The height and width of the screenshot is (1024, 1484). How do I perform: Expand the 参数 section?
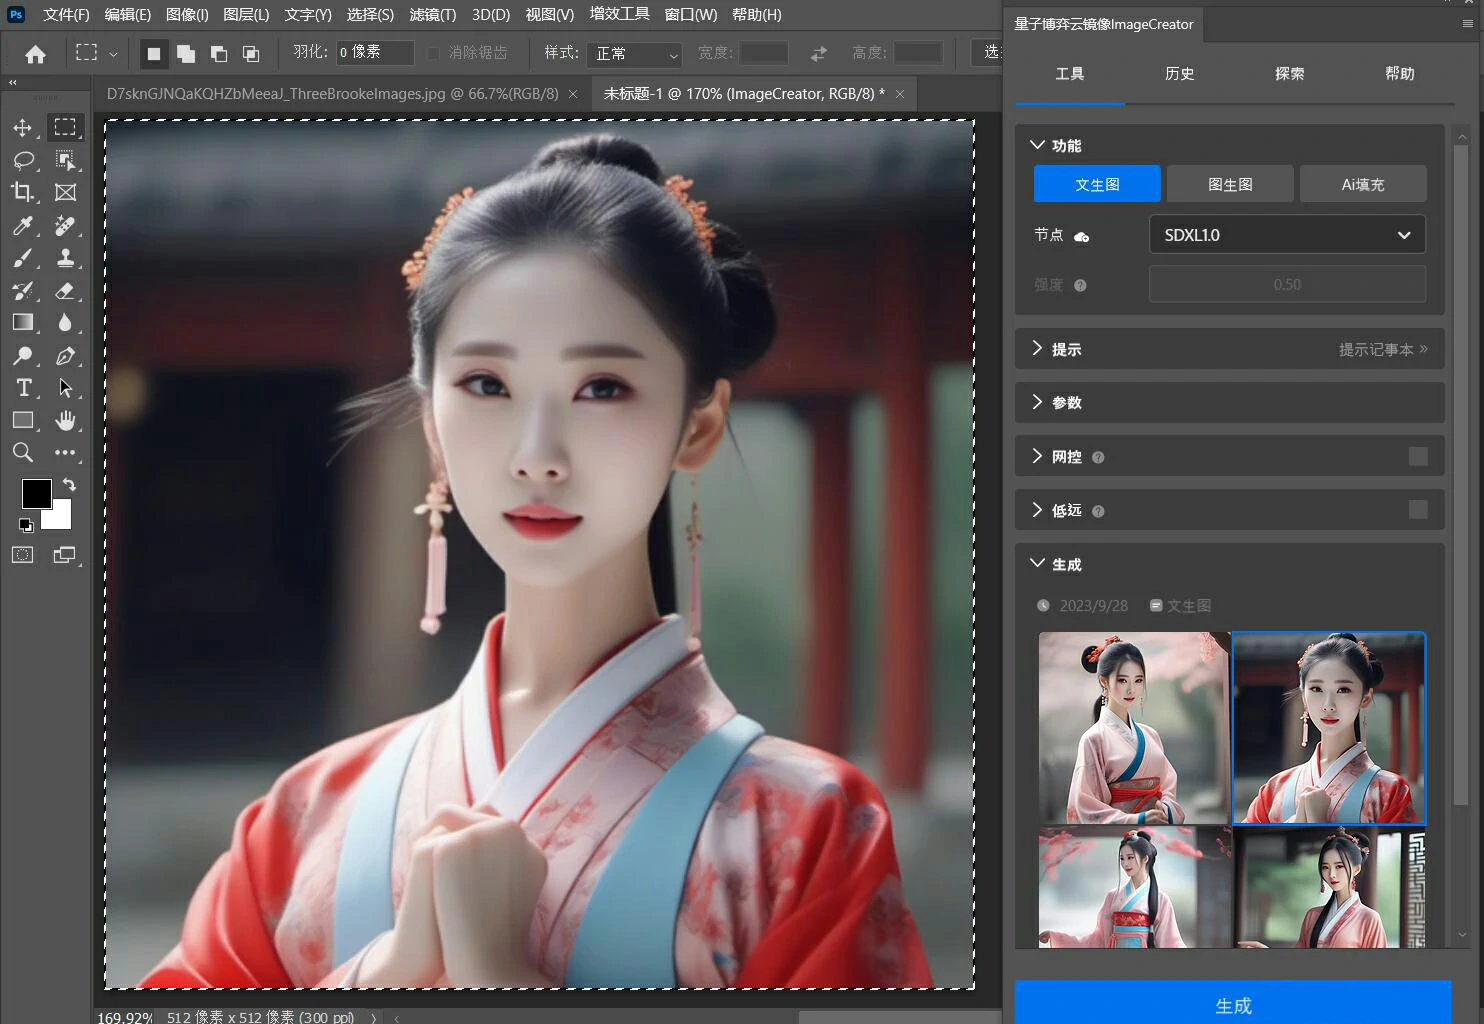pos(1037,401)
